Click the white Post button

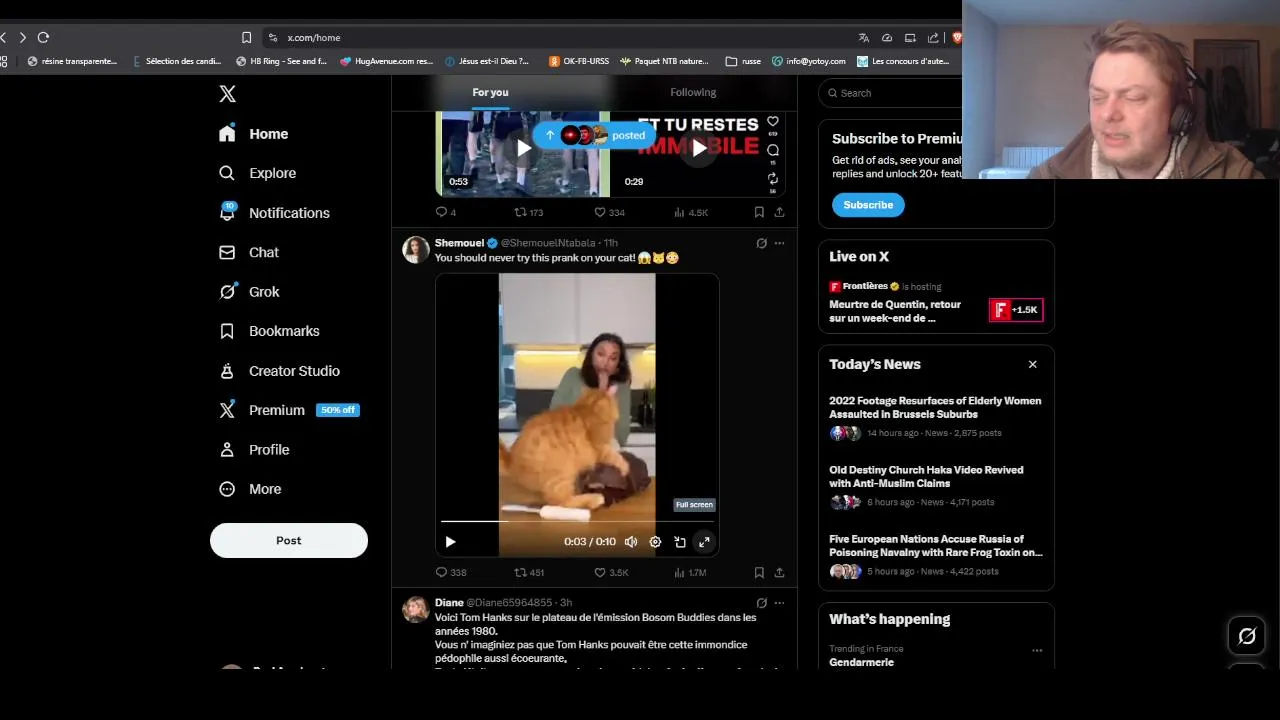(x=289, y=540)
